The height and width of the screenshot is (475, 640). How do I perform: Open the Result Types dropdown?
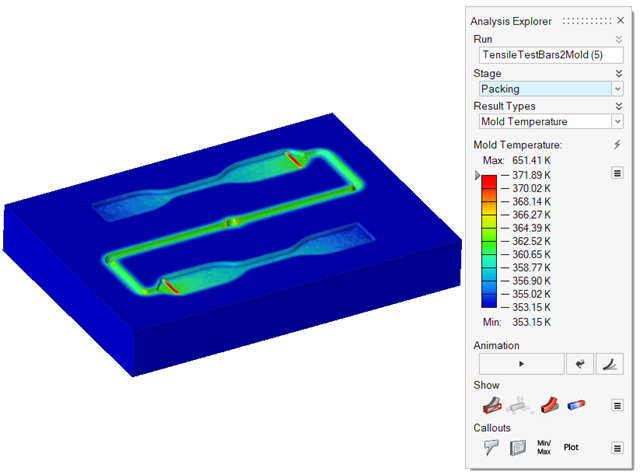pyautogui.click(x=550, y=122)
